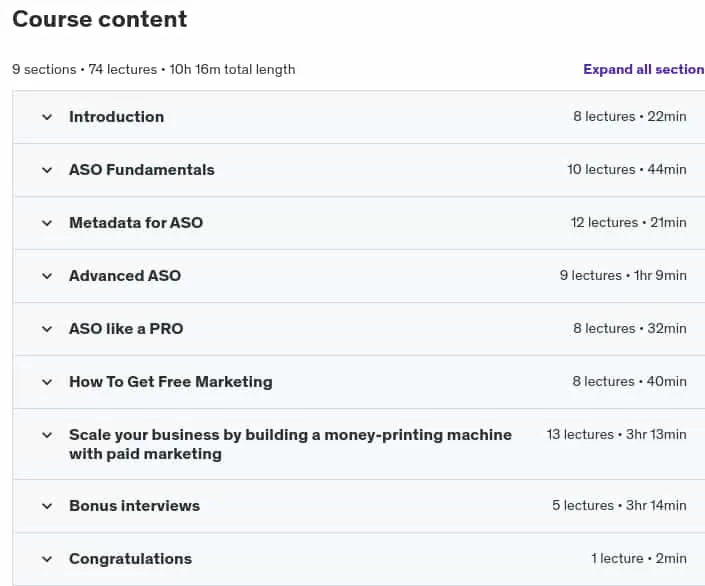
Task: Open How To Get Free Marketing title
Action: pyautogui.click(x=171, y=382)
